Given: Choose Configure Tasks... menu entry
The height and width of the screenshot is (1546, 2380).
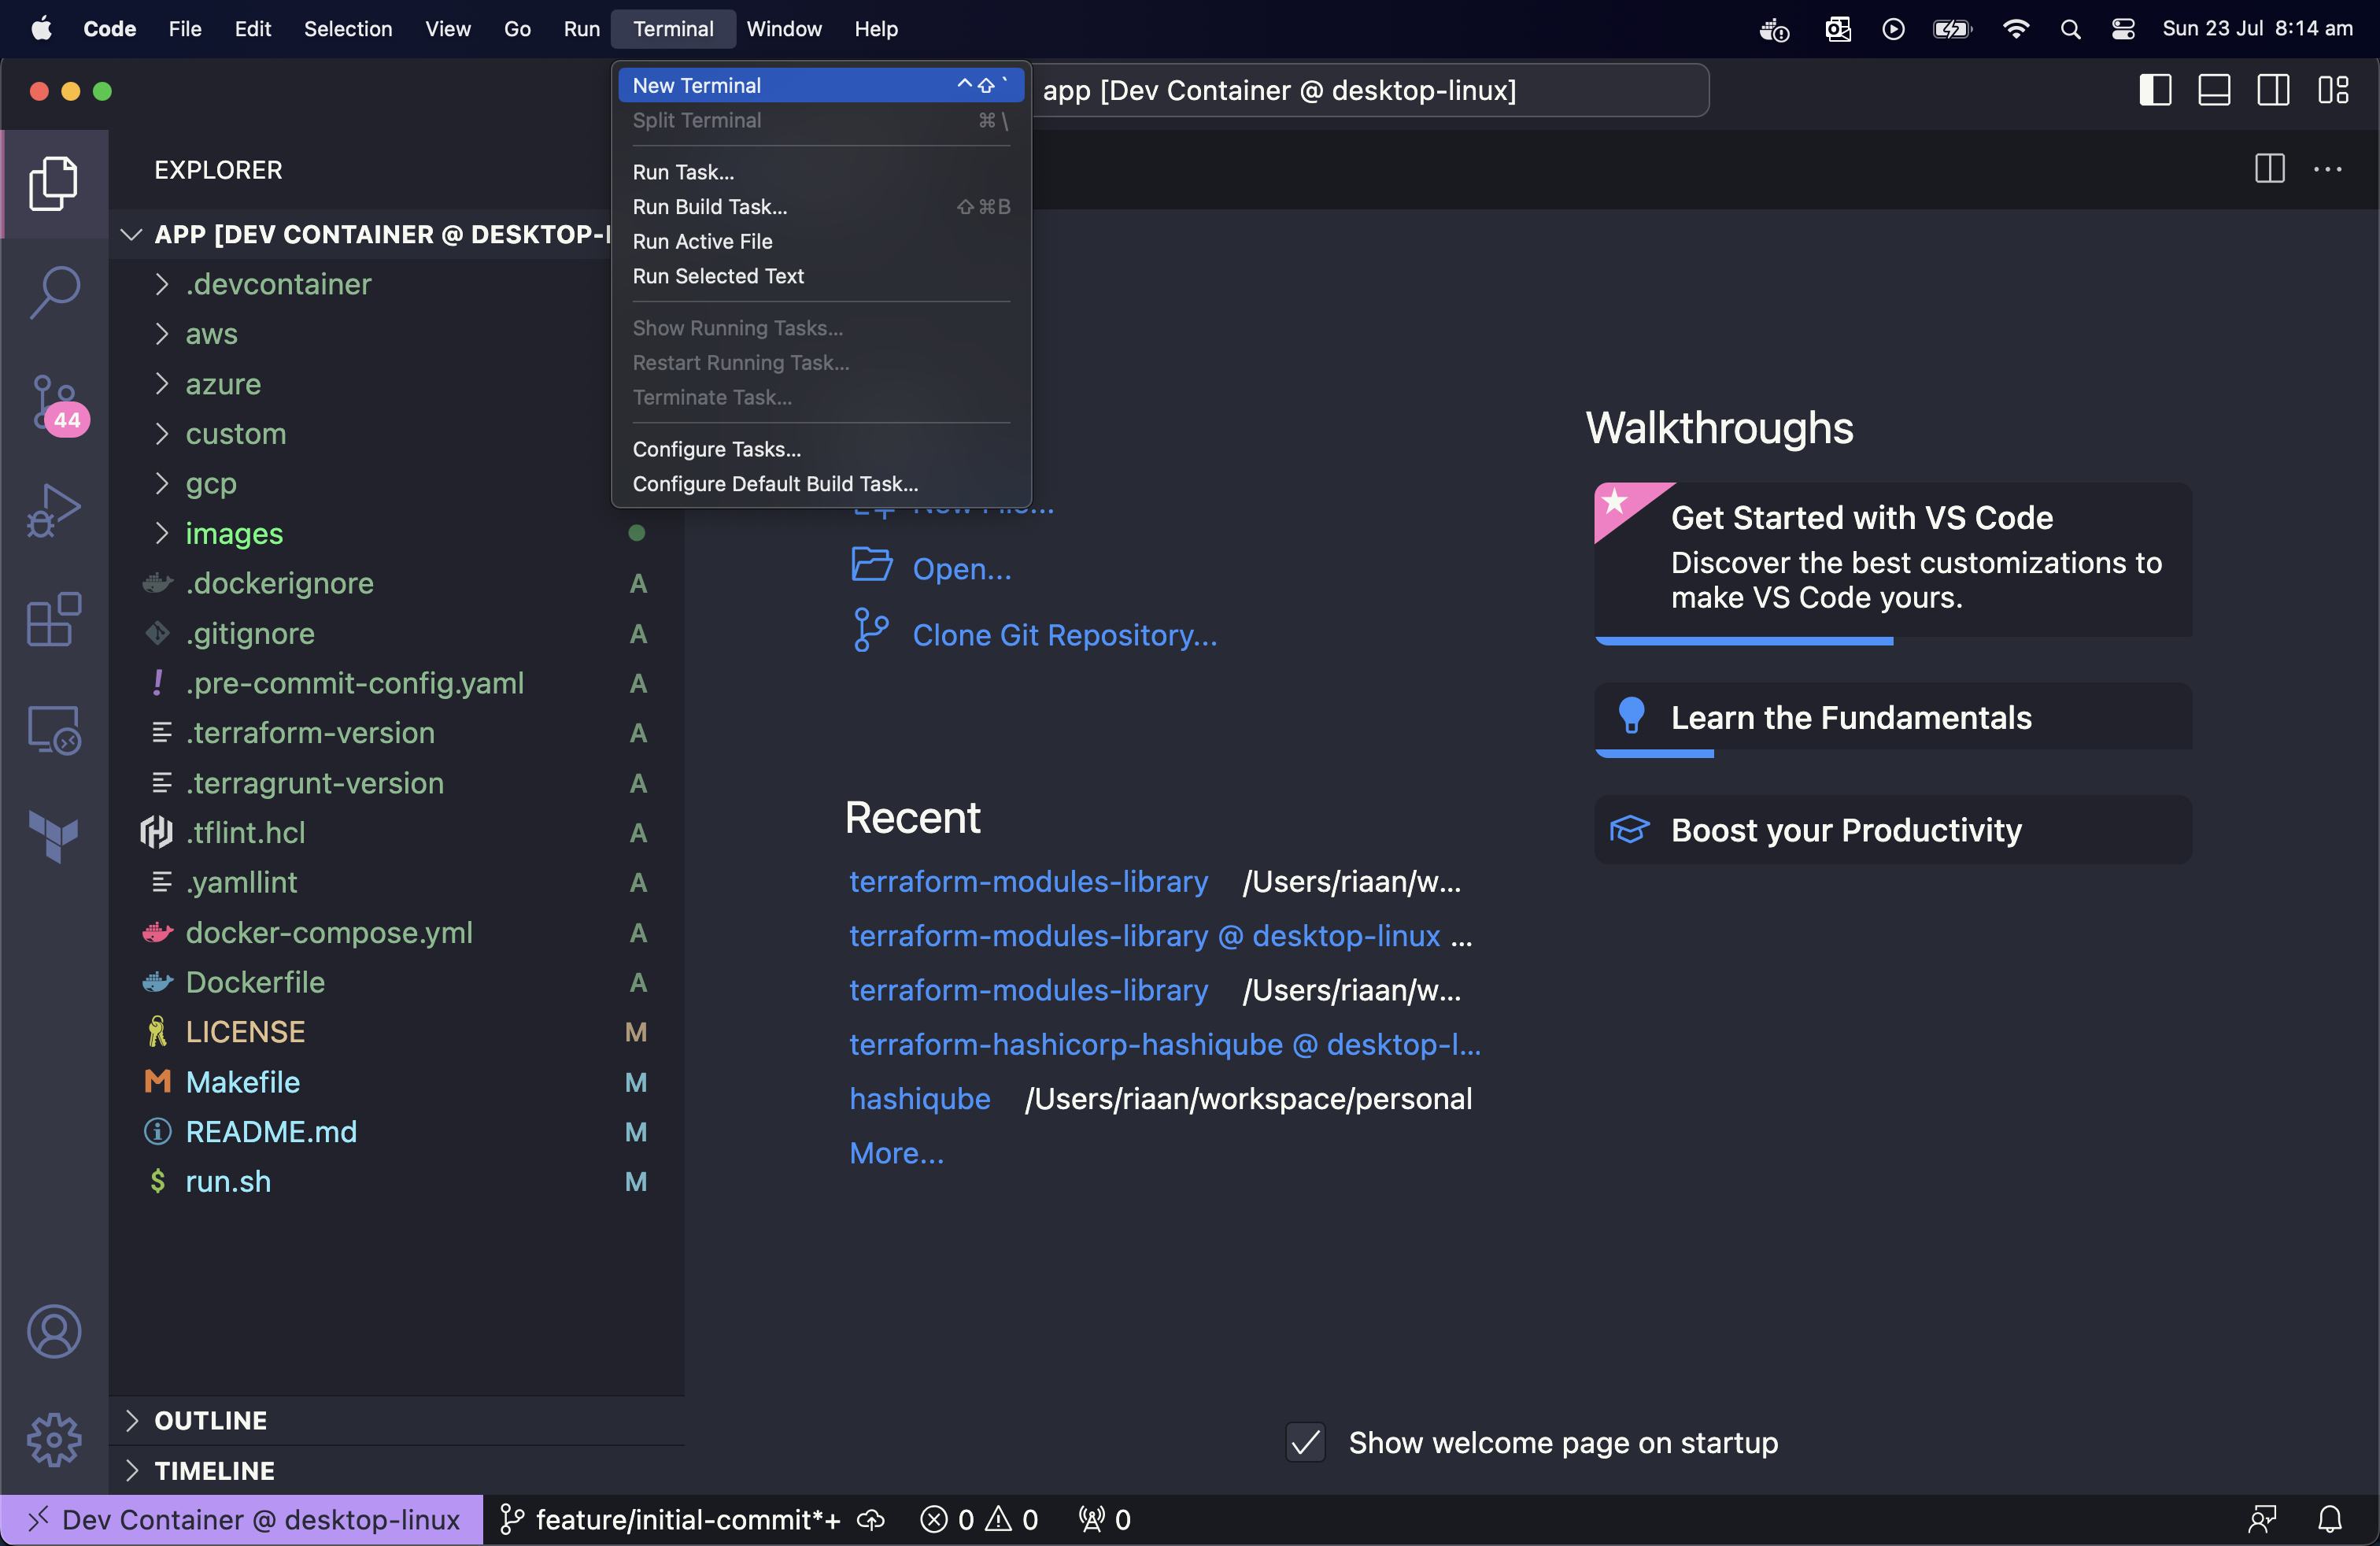Looking at the screenshot, I should tap(820, 449).
